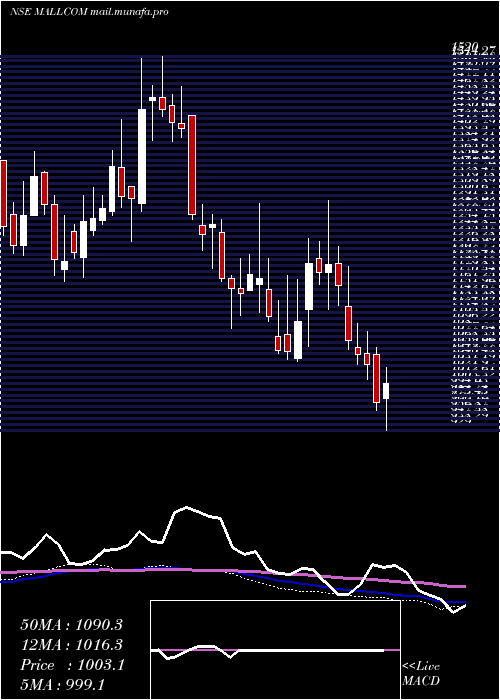The height and width of the screenshot is (700, 500).
Task: Click inside the MACD indicator box
Action: (x=275, y=650)
